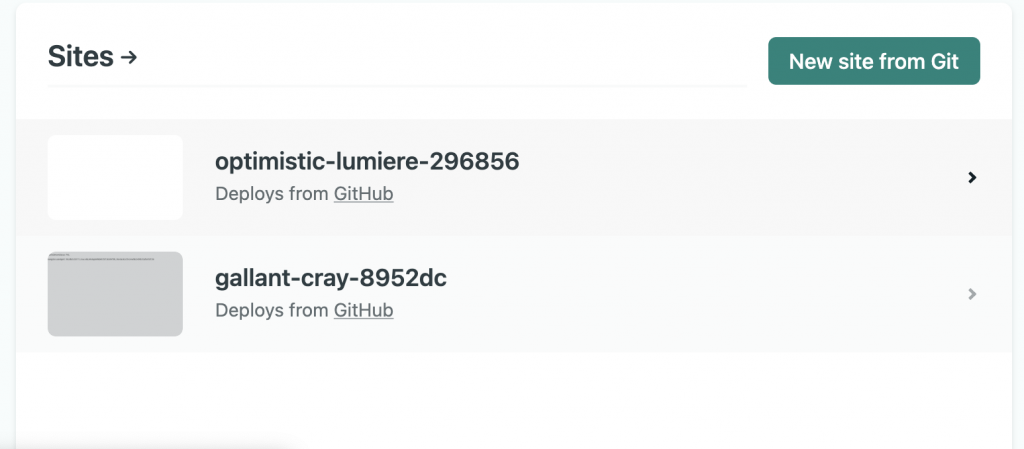Viewport: 1024px width, 449px height.
Task: Expand gallant-cray-8952dc via its right chevron
Action: tap(972, 295)
